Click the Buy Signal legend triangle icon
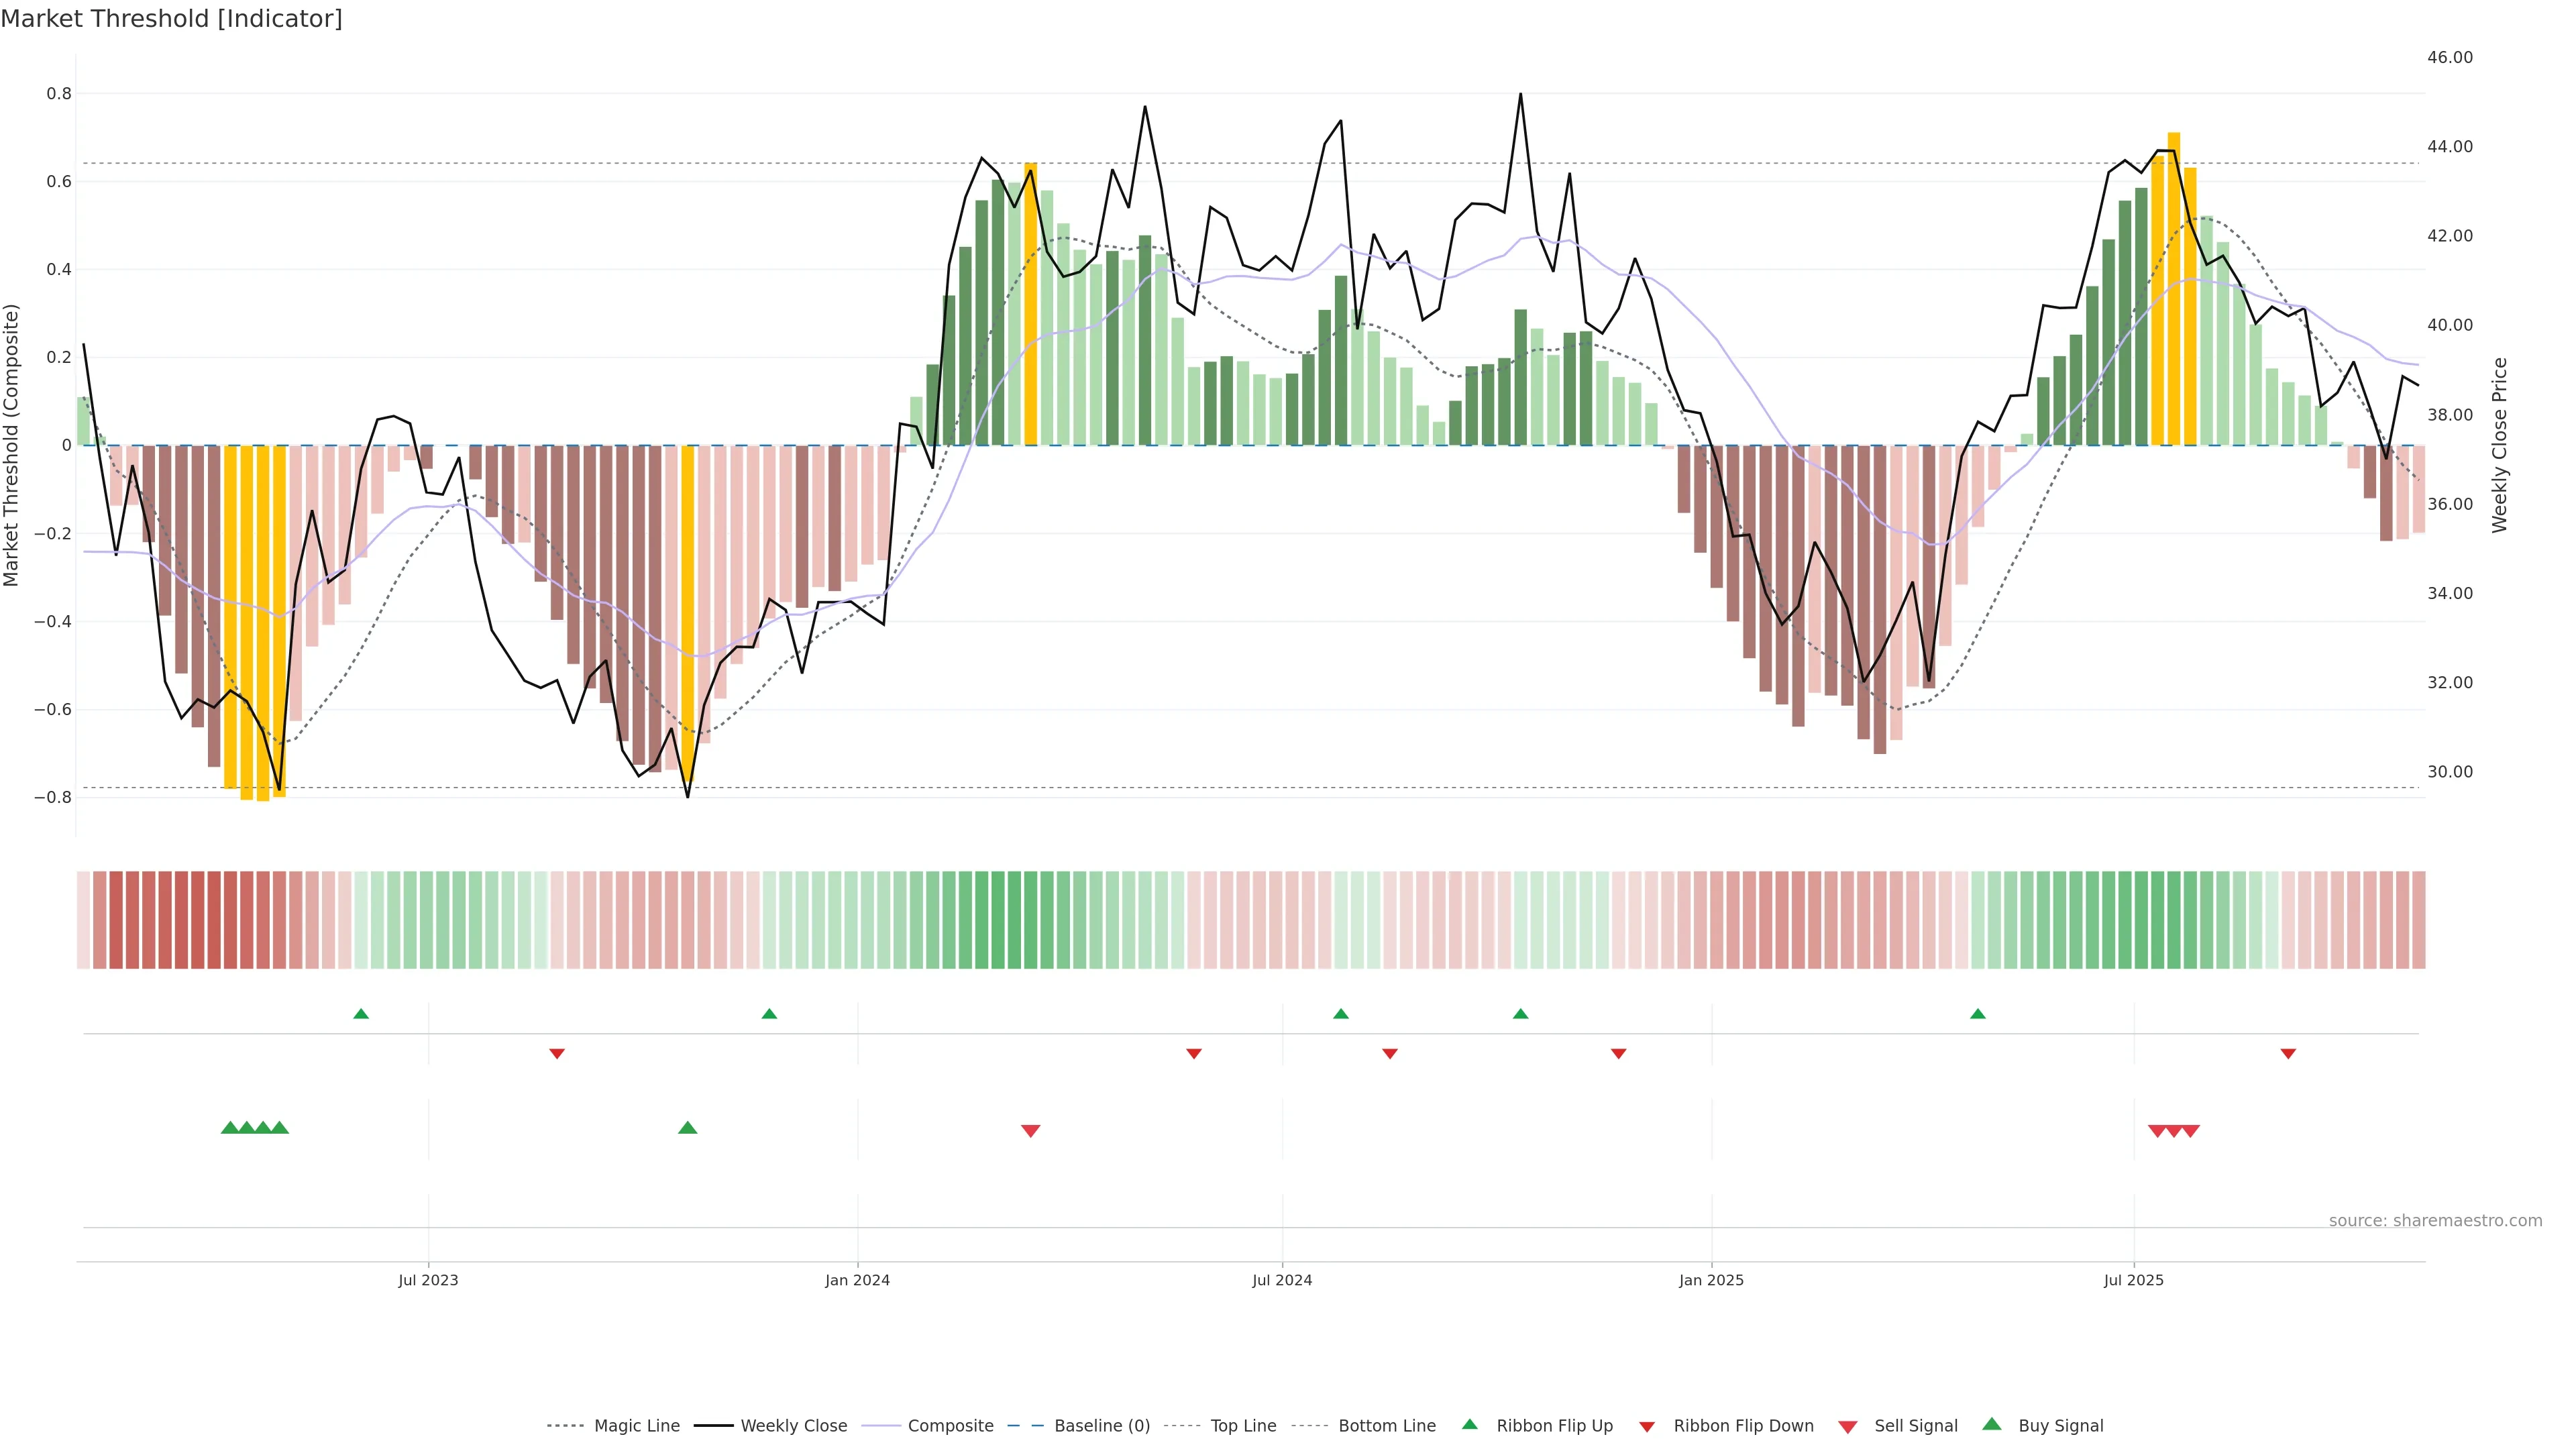Viewport: 2576px width, 1449px height. point(1991,1424)
